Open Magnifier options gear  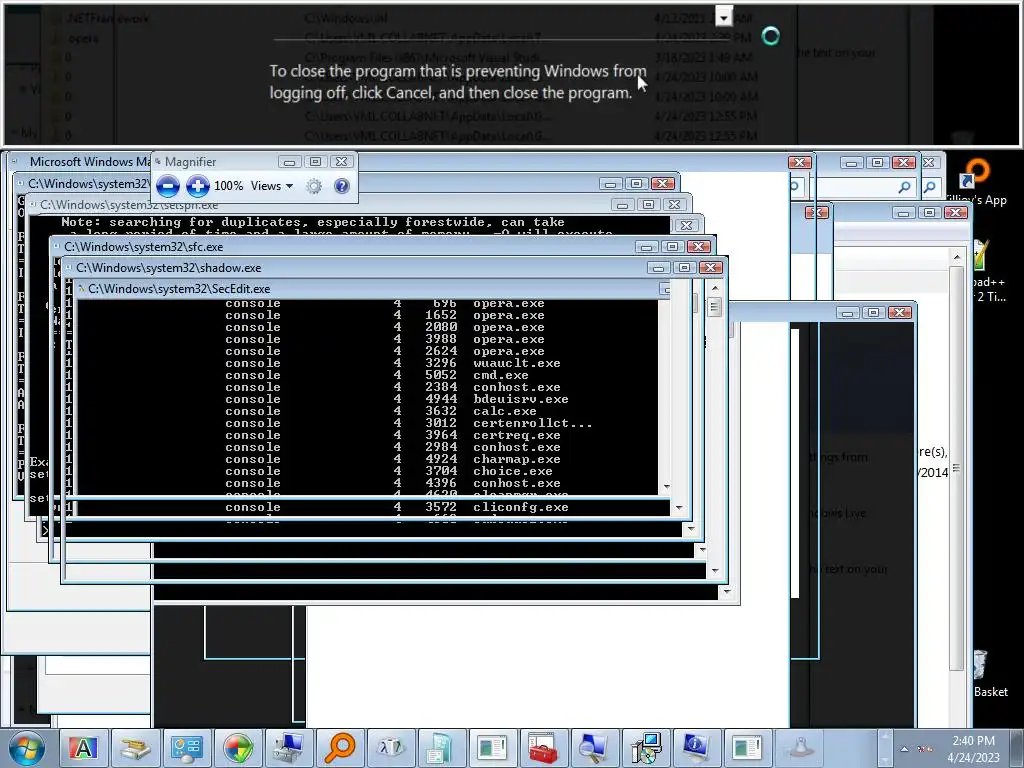click(313, 186)
